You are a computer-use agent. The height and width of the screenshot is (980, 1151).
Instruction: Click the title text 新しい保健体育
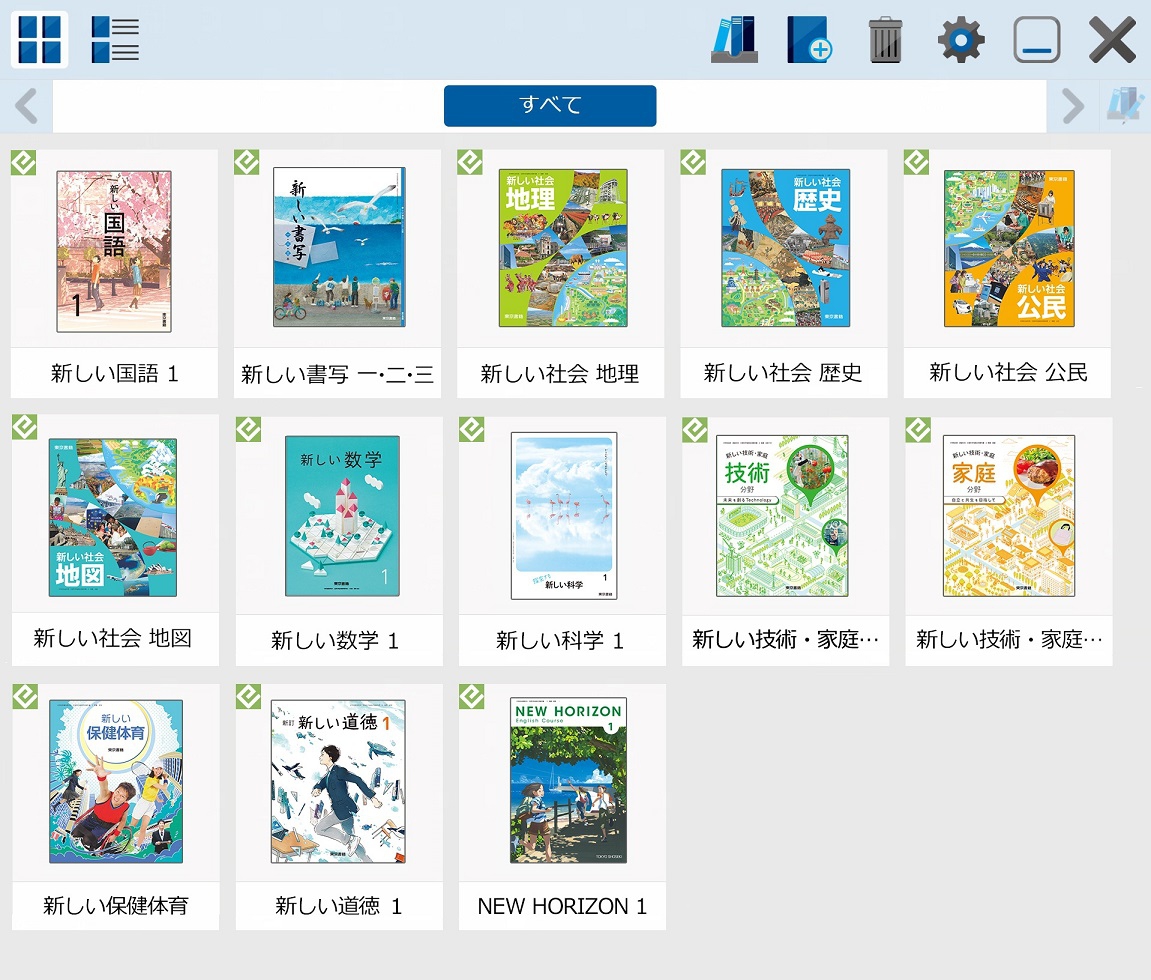coord(116,906)
